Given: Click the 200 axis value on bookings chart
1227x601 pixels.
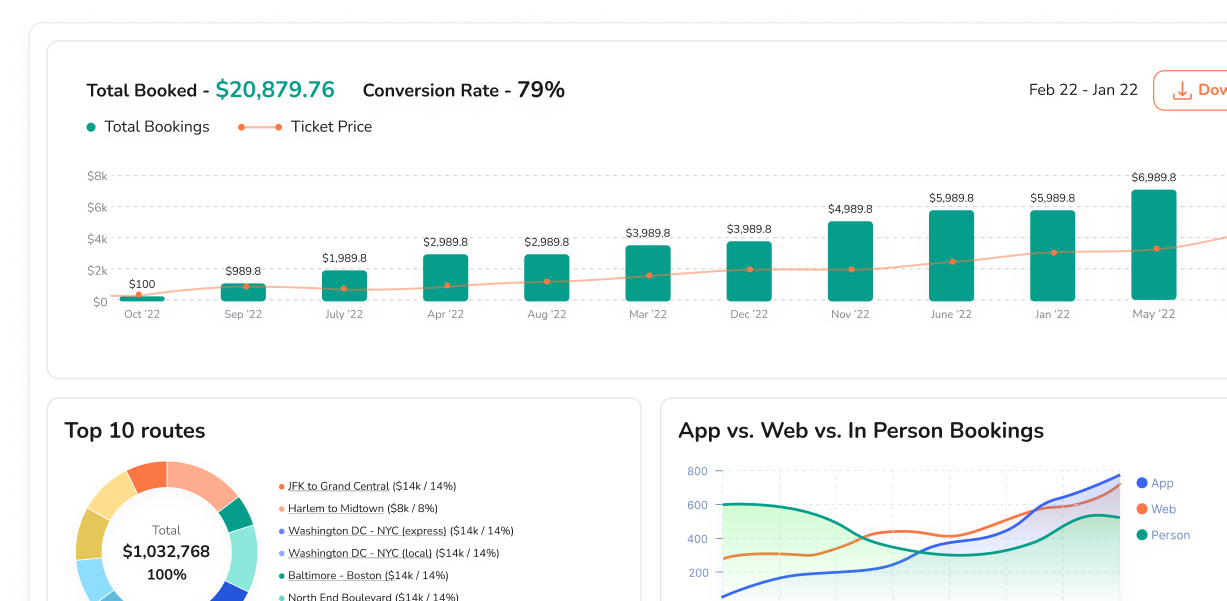Looking at the screenshot, I should 698,573.
